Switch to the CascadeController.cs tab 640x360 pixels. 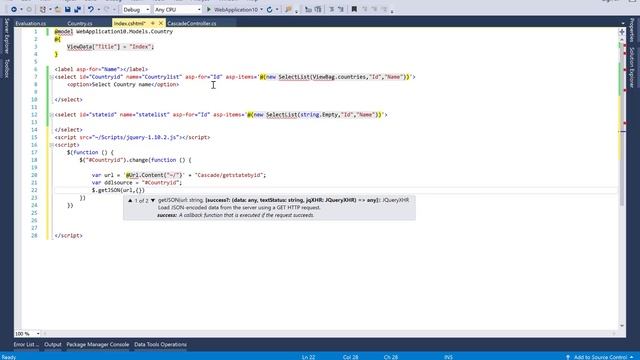coord(192,23)
